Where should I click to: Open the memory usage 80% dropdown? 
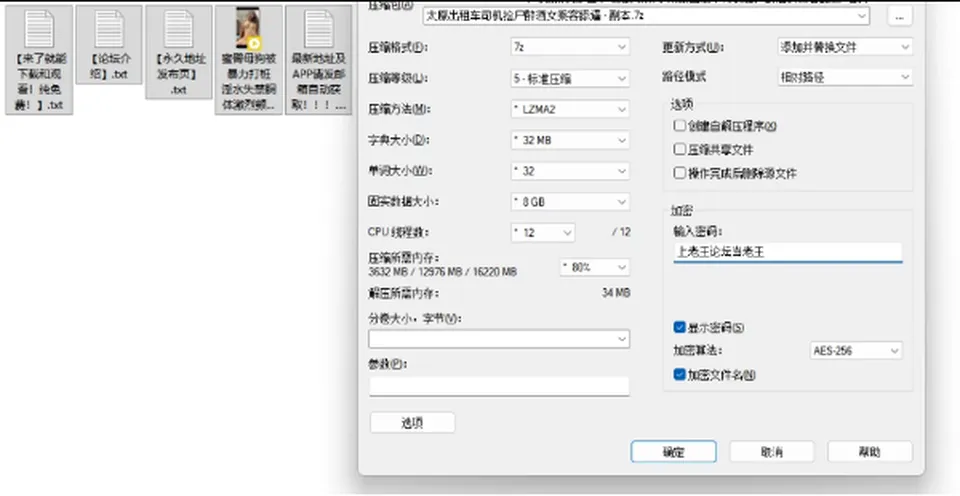click(x=594, y=267)
